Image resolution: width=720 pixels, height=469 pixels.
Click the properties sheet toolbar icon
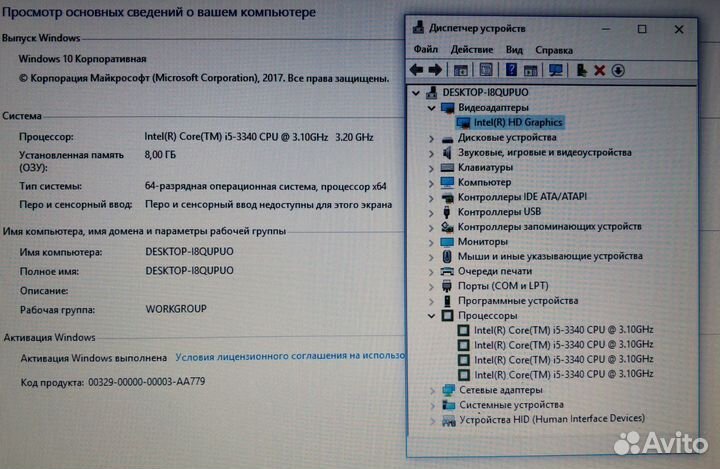click(x=486, y=70)
